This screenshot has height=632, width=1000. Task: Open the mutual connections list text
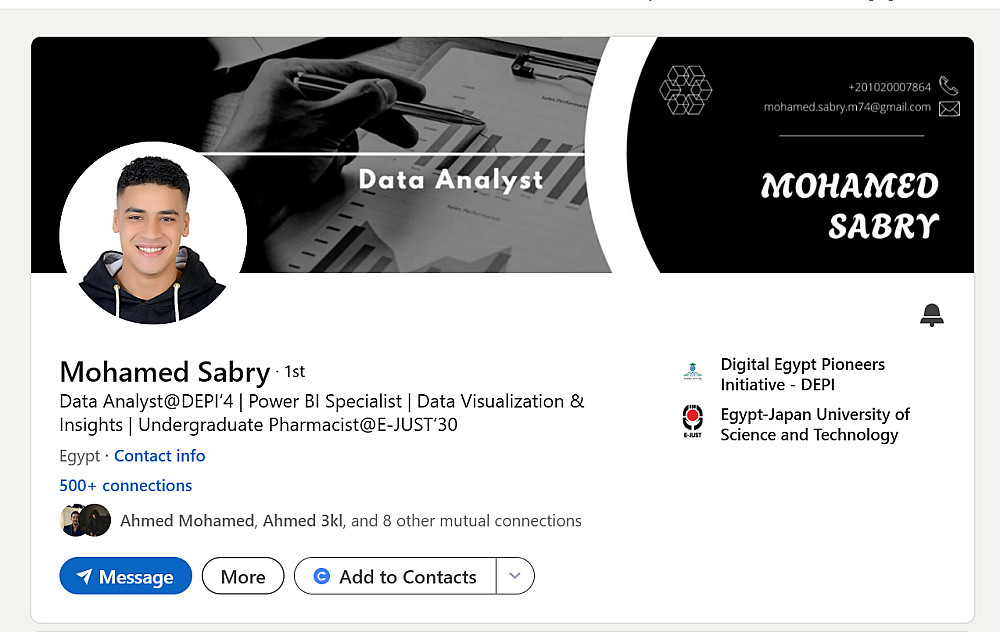350,521
